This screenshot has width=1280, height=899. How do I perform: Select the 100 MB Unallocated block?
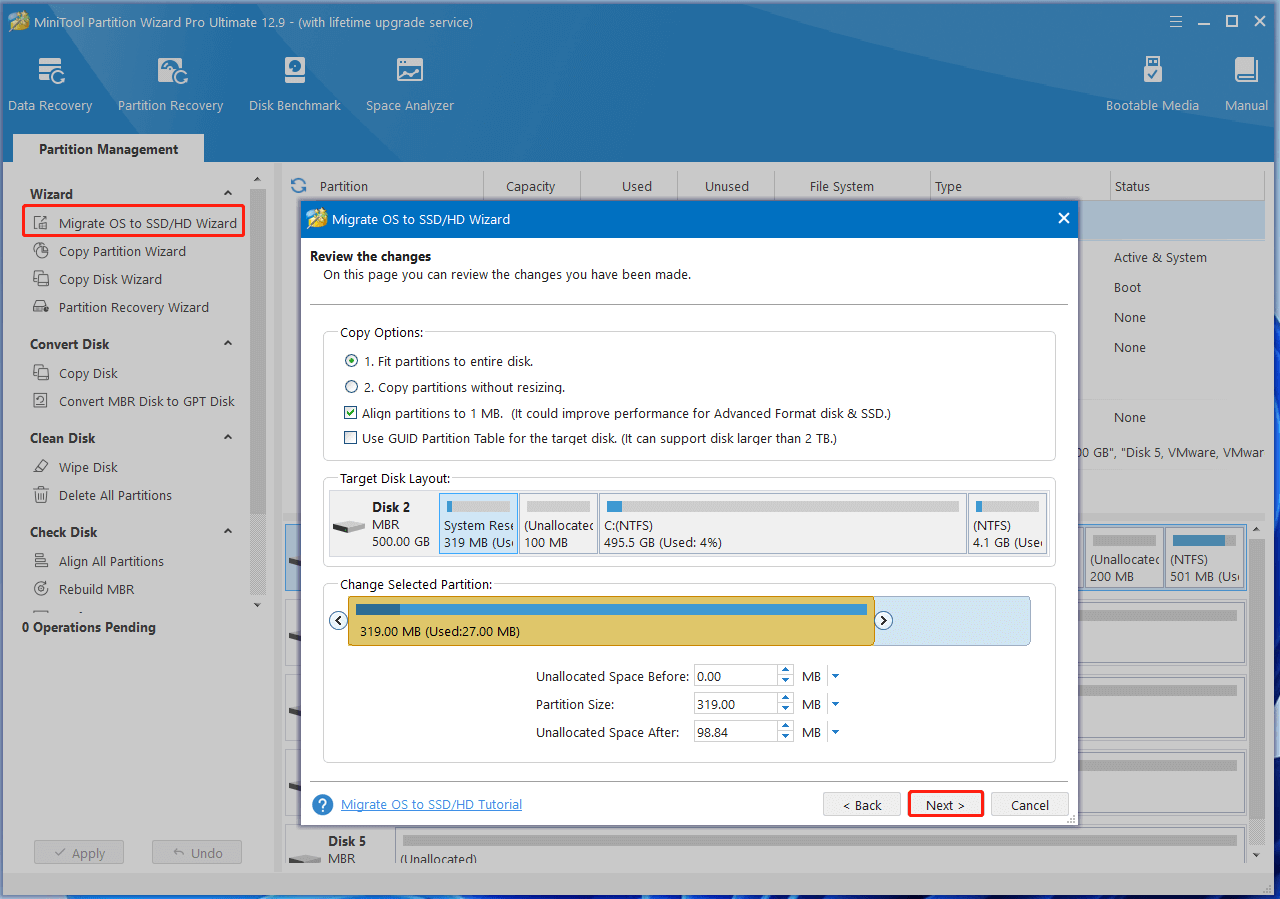pos(558,524)
